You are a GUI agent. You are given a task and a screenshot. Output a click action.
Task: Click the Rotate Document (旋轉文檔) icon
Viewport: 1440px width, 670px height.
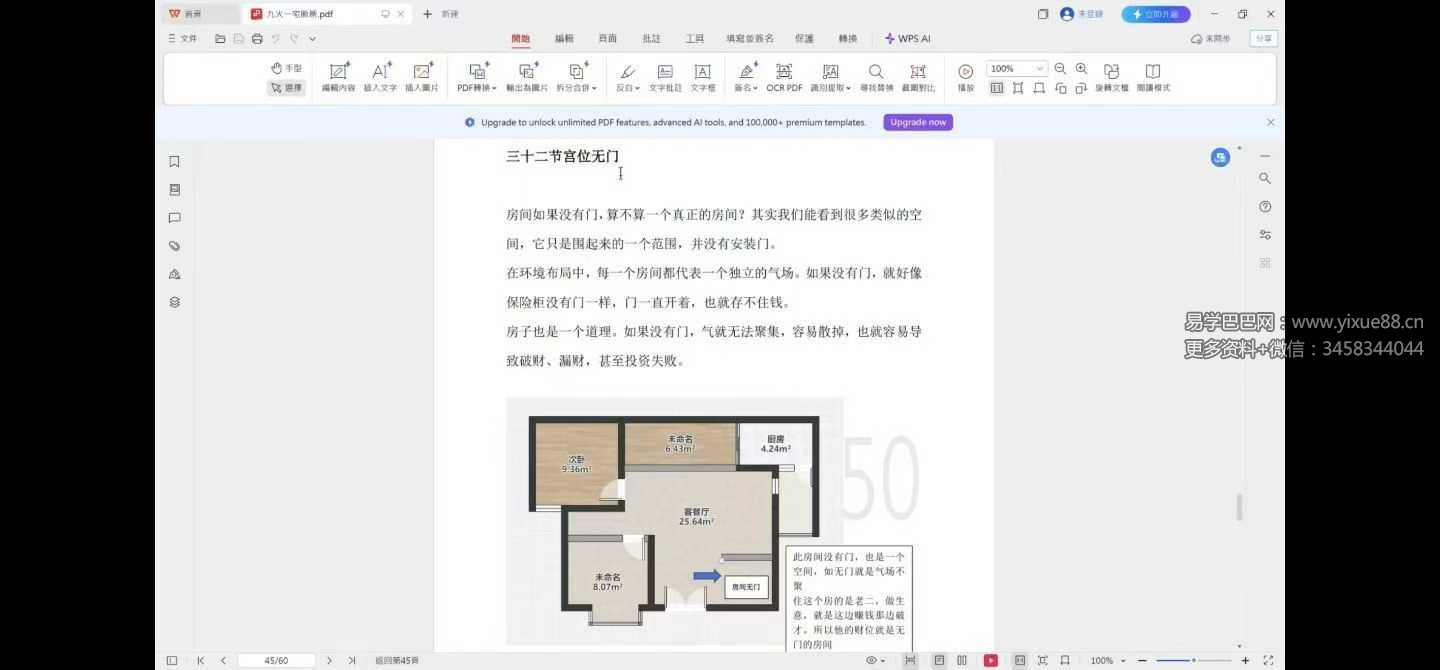coord(1111,76)
